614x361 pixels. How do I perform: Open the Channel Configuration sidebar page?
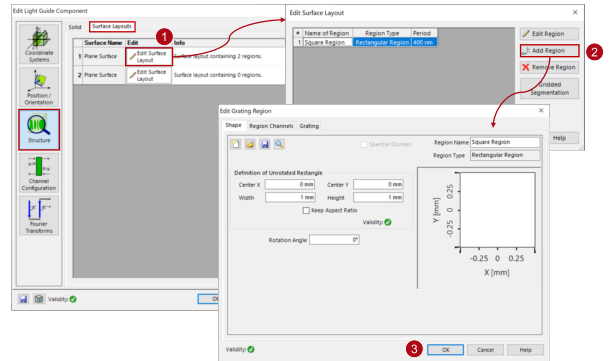tap(39, 173)
